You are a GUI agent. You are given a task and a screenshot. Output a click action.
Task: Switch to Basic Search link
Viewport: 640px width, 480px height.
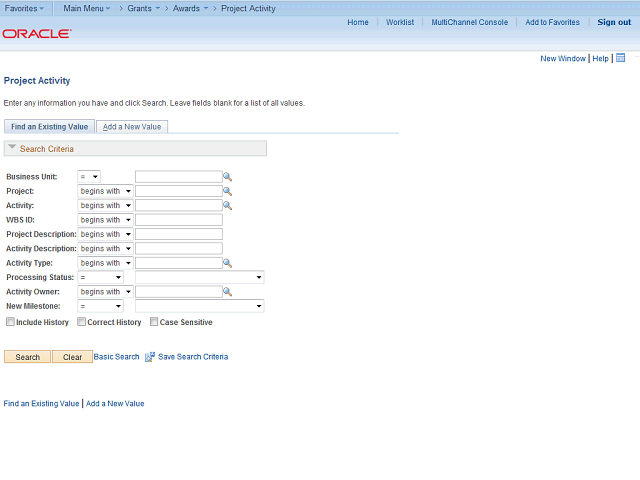(x=116, y=357)
